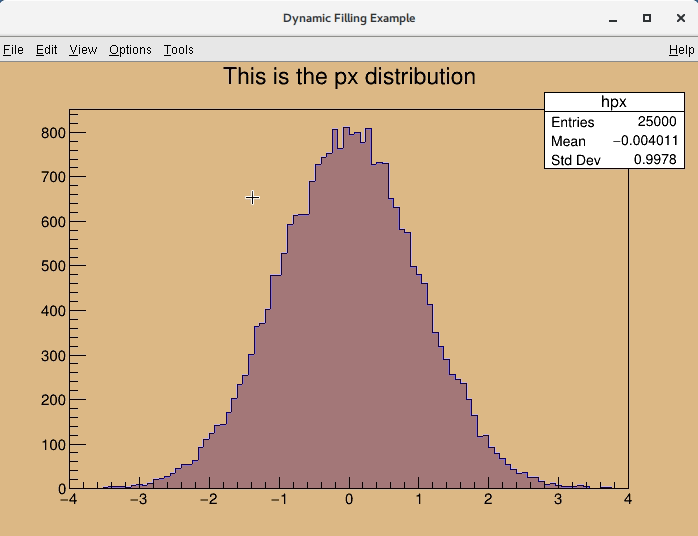Open the View menu
Screen dimensions: 698x536
click(83, 50)
